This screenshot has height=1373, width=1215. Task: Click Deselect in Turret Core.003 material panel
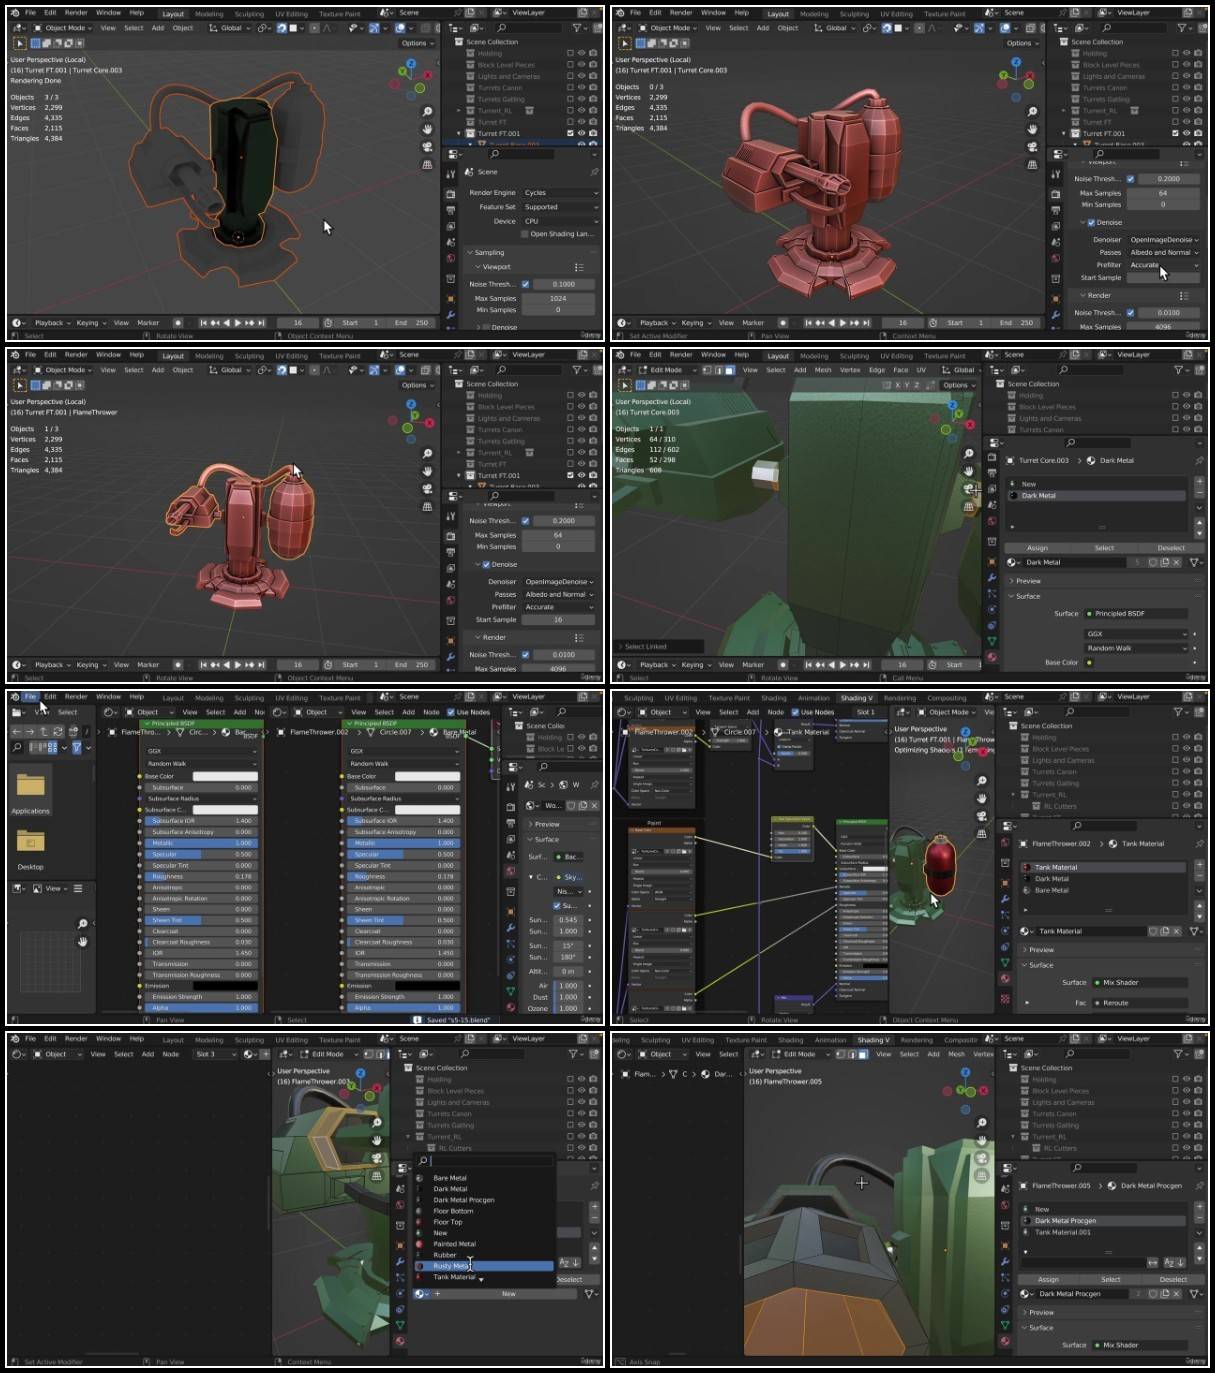click(x=1171, y=548)
